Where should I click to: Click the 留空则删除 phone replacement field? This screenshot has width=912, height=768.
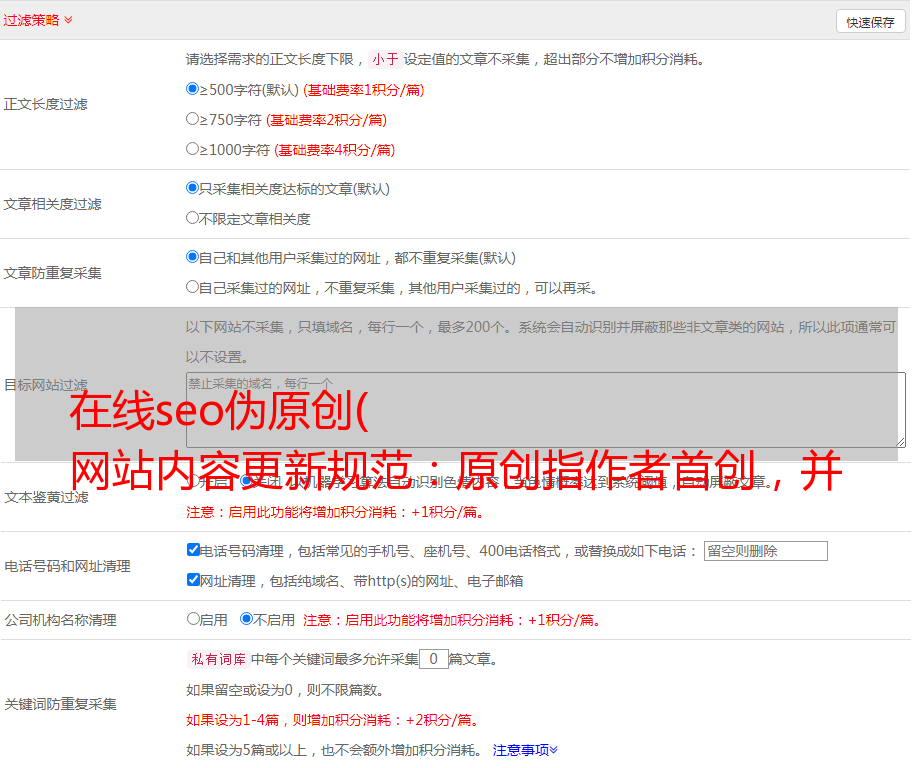[x=765, y=551]
